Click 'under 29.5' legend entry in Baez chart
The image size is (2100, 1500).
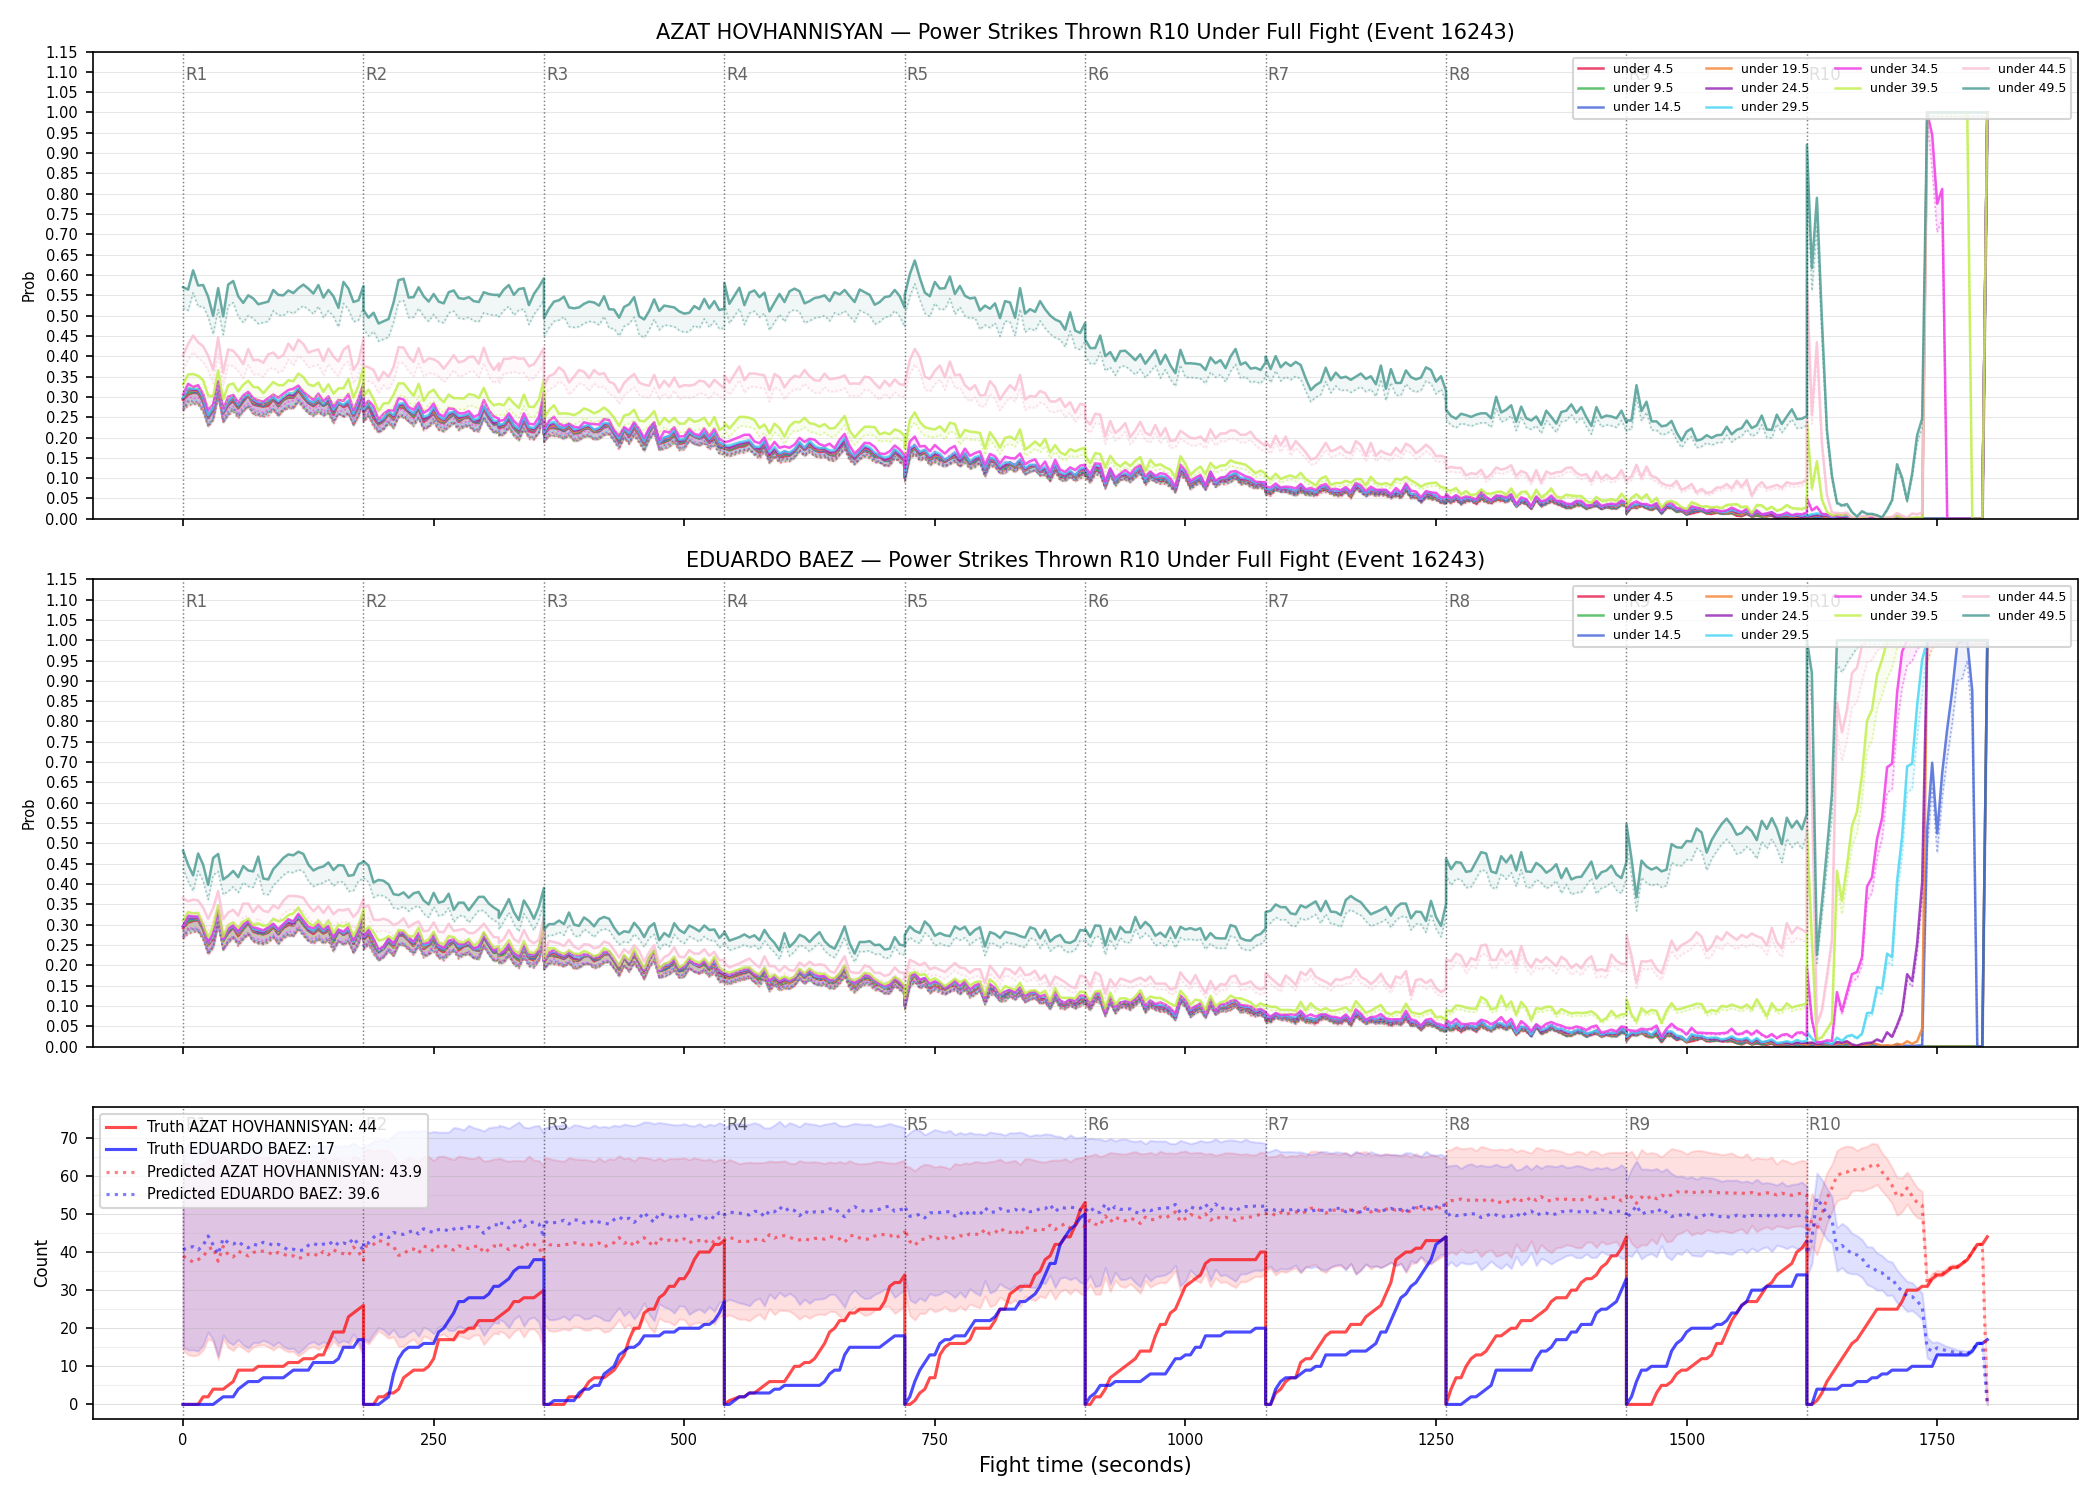coord(1756,635)
